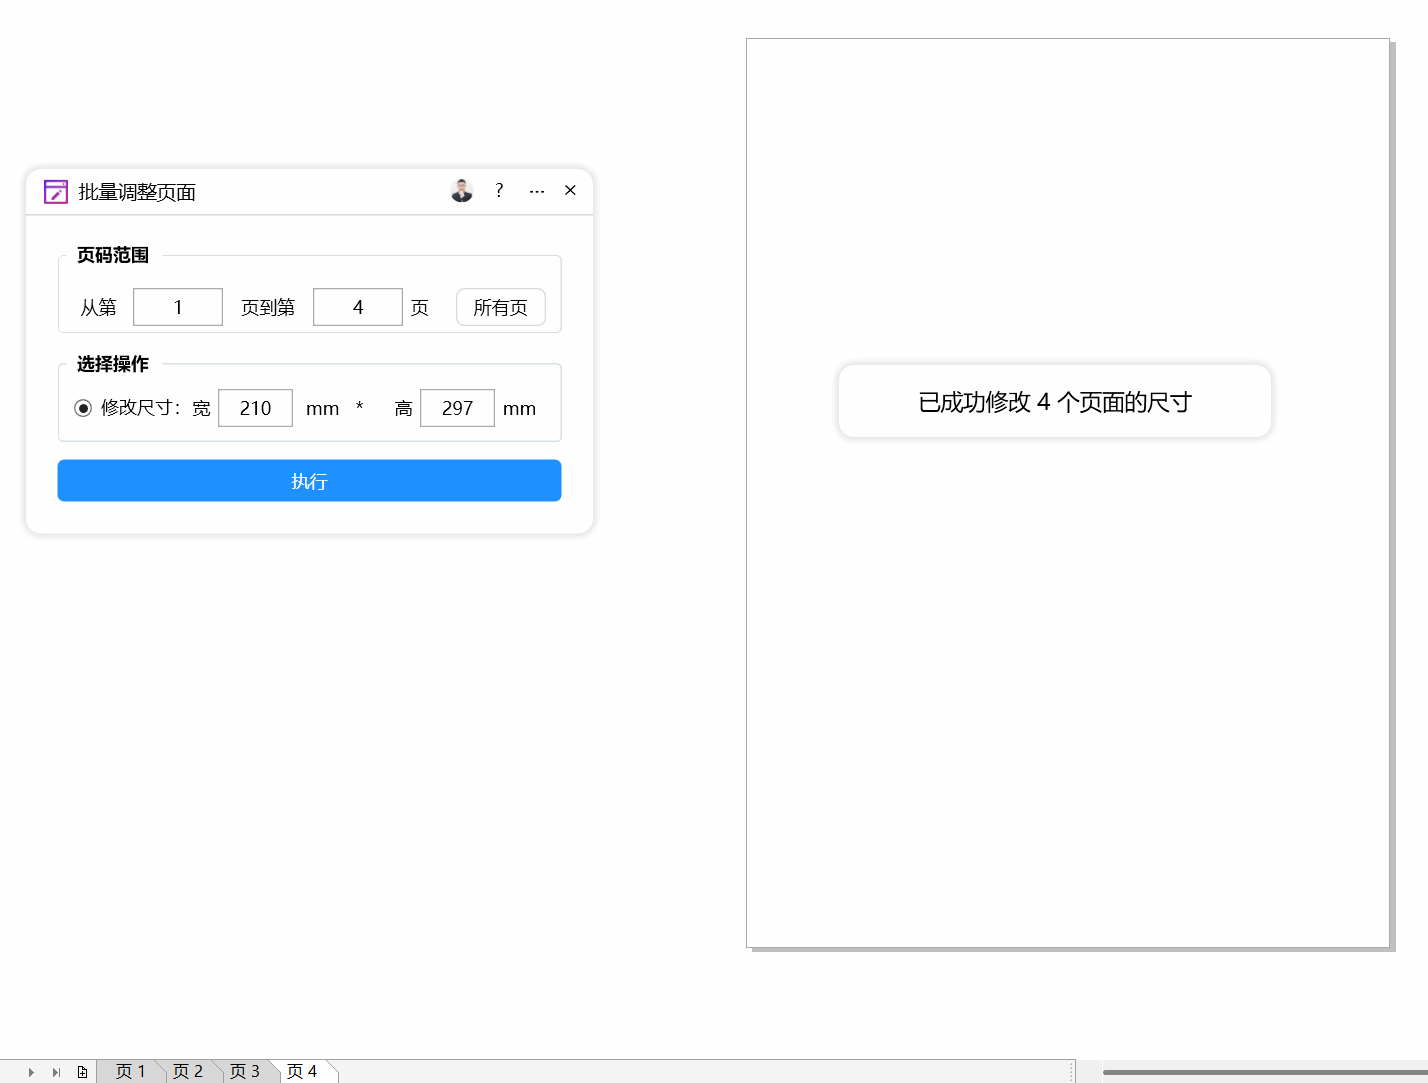Click the 所有页 button
This screenshot has height=1083, width=1428.
(500, 308)
